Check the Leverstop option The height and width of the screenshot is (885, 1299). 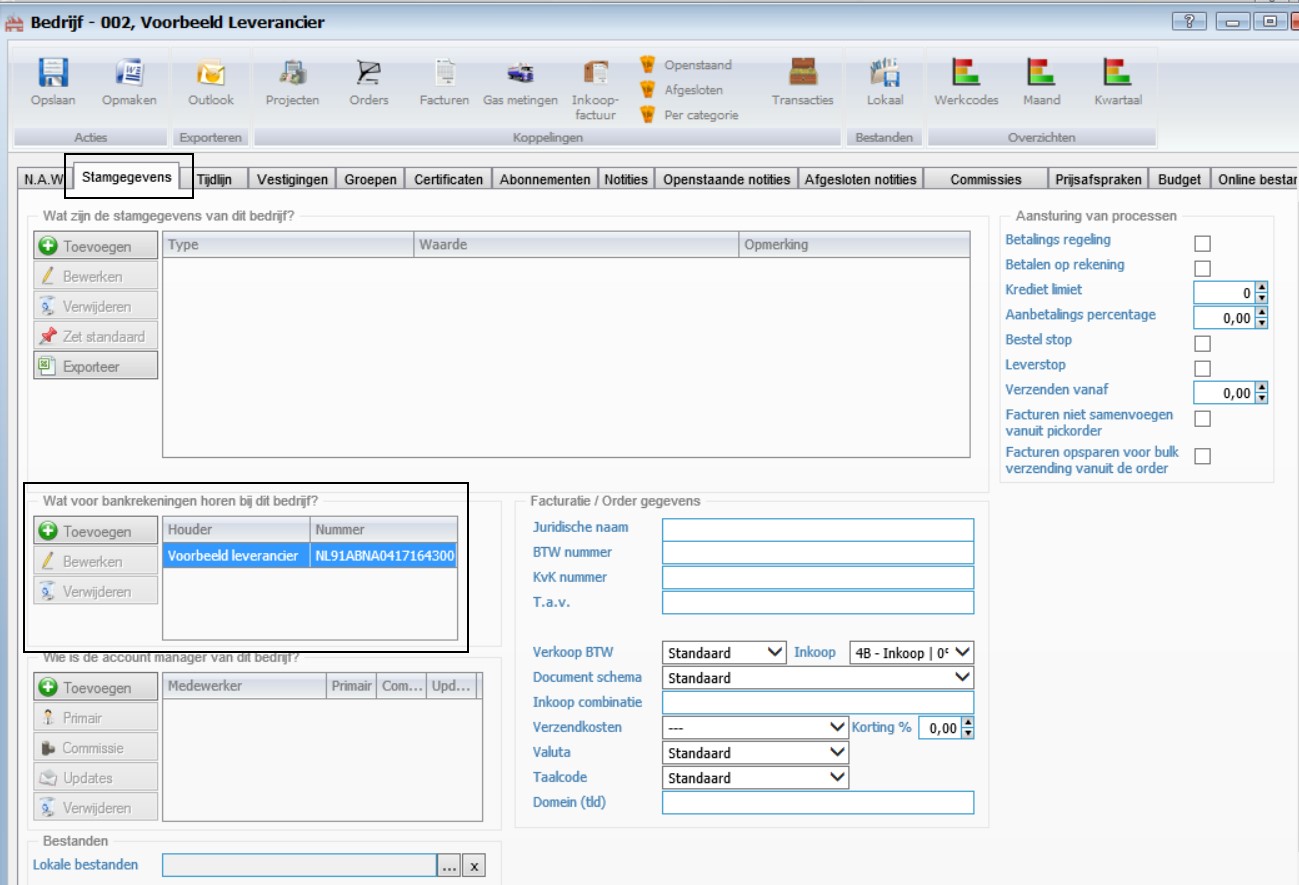[x=1203, y=369]
